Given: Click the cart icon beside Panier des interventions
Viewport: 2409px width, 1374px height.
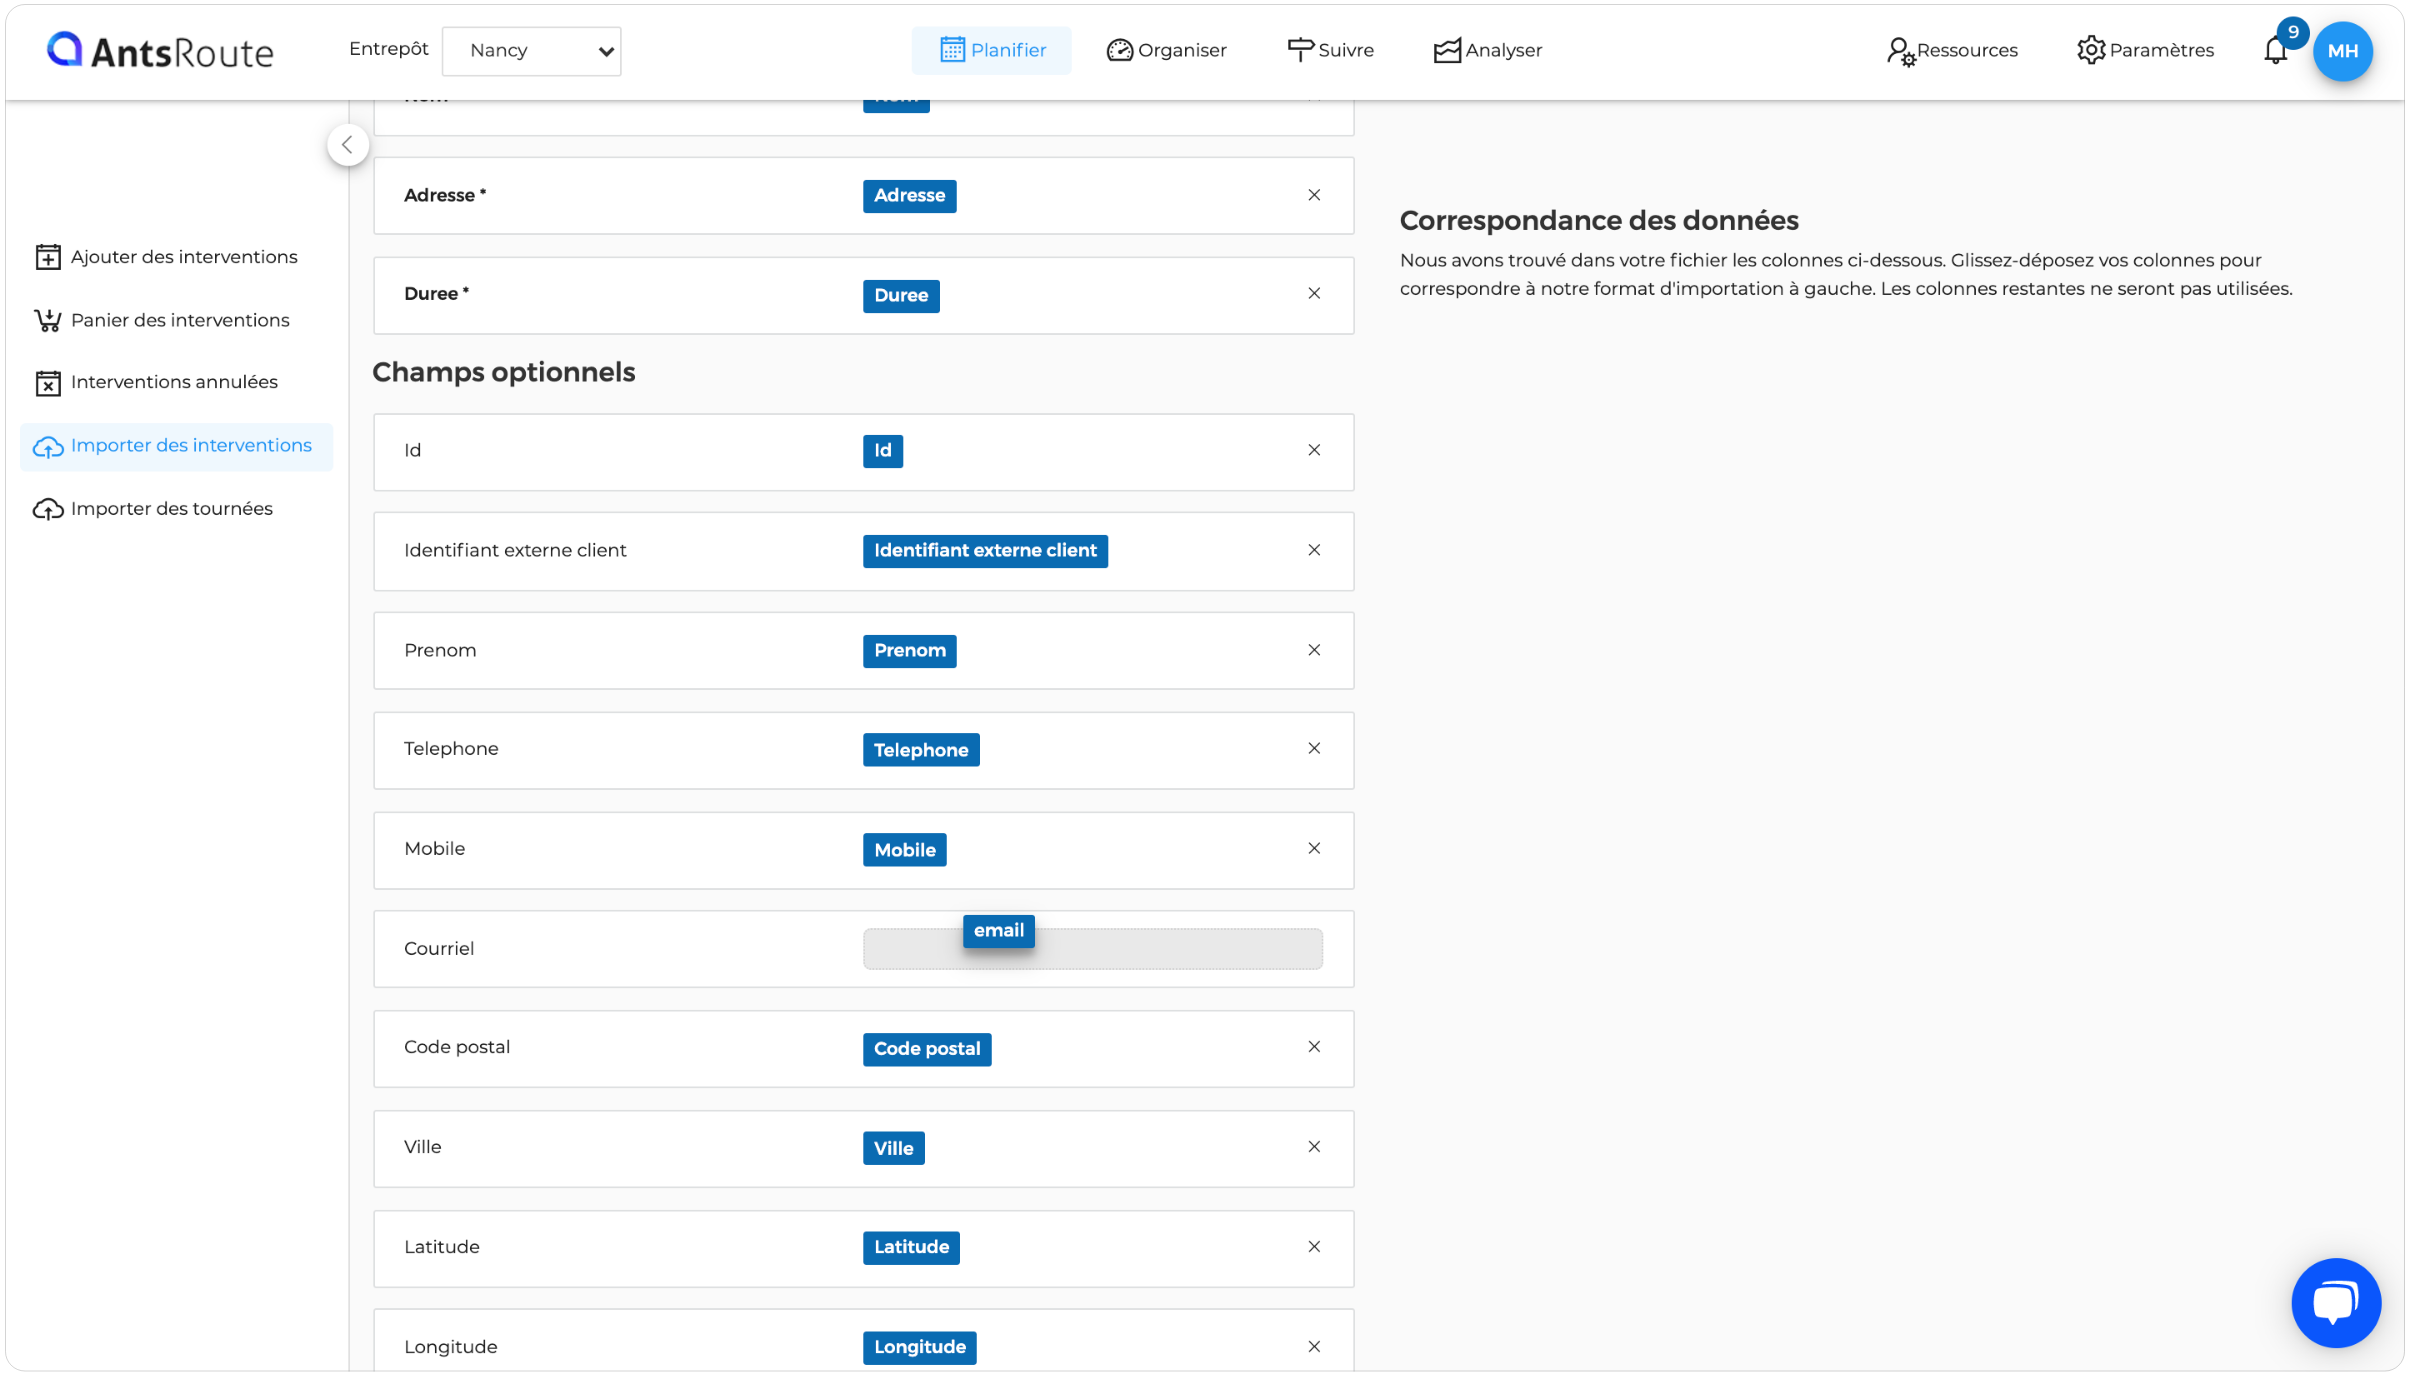Looking at the screenshot, I should point(48,320).
